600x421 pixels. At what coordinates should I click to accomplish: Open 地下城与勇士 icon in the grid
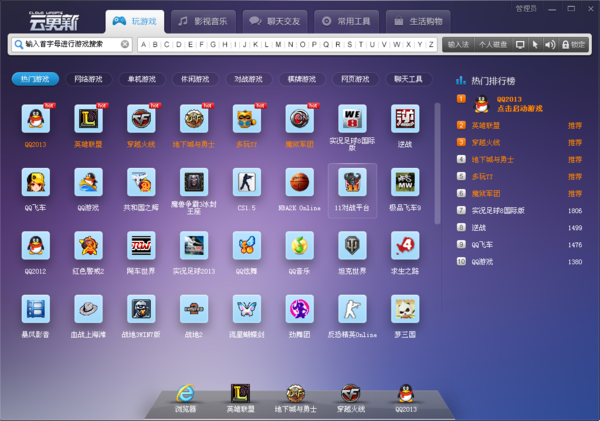pos(194,119)
